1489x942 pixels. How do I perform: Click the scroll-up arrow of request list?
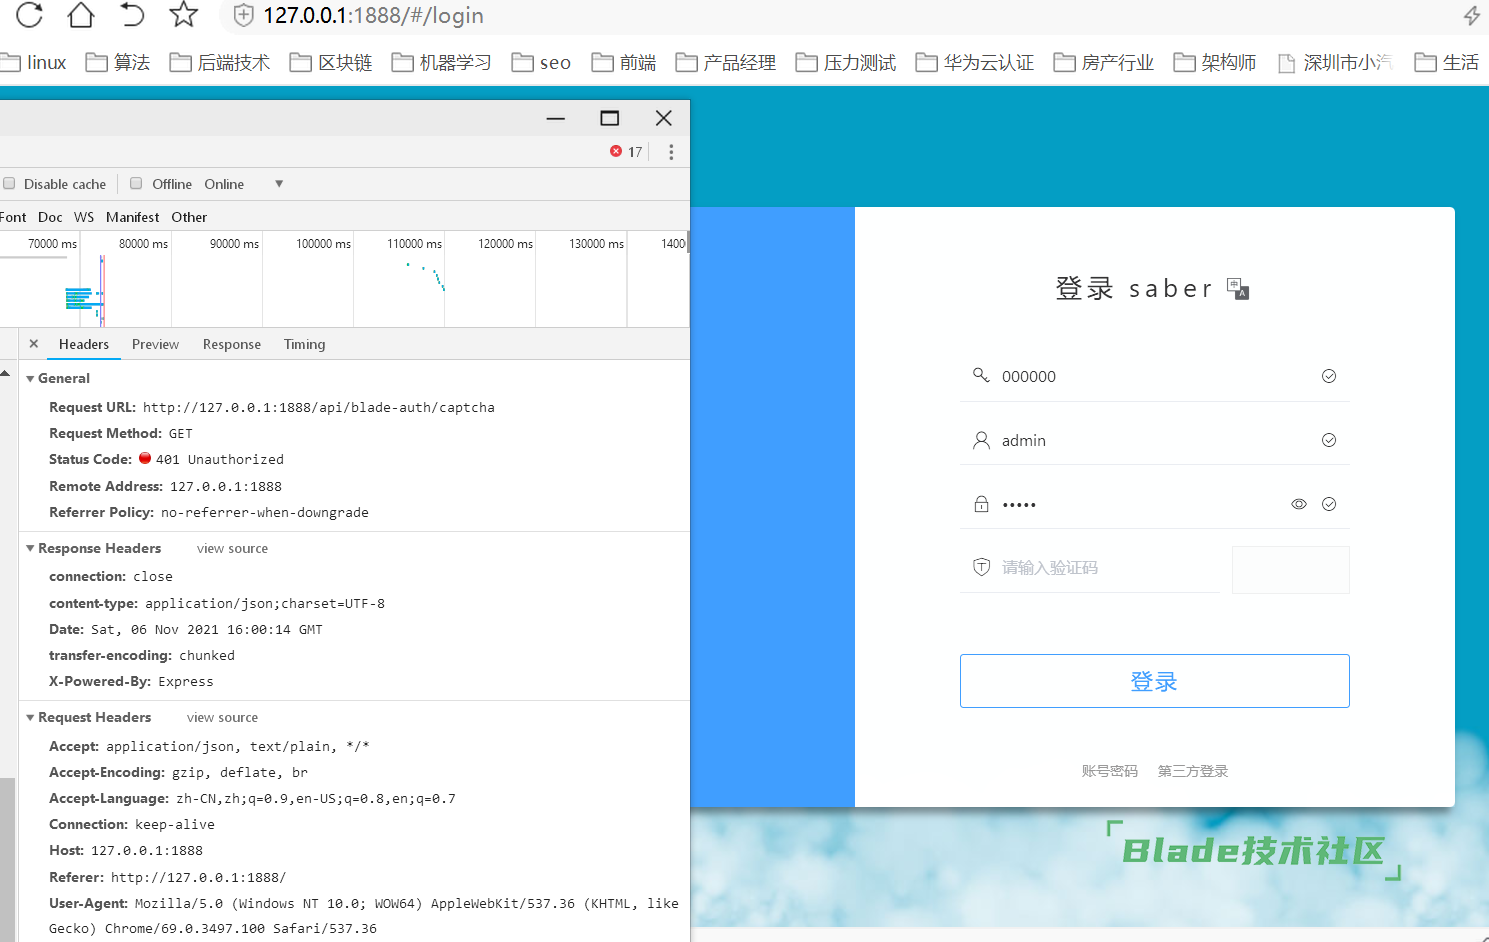point(6,373)
